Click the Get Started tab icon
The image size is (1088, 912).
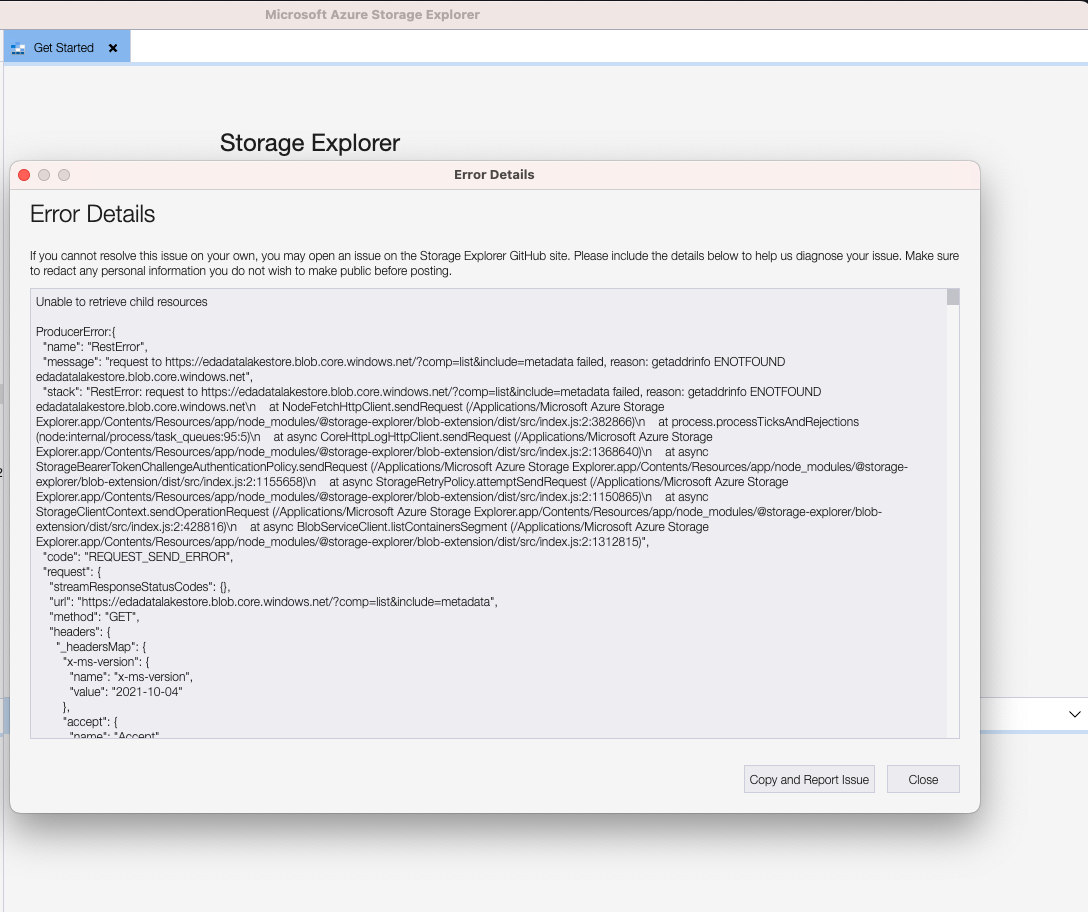[x=18, y=49]
